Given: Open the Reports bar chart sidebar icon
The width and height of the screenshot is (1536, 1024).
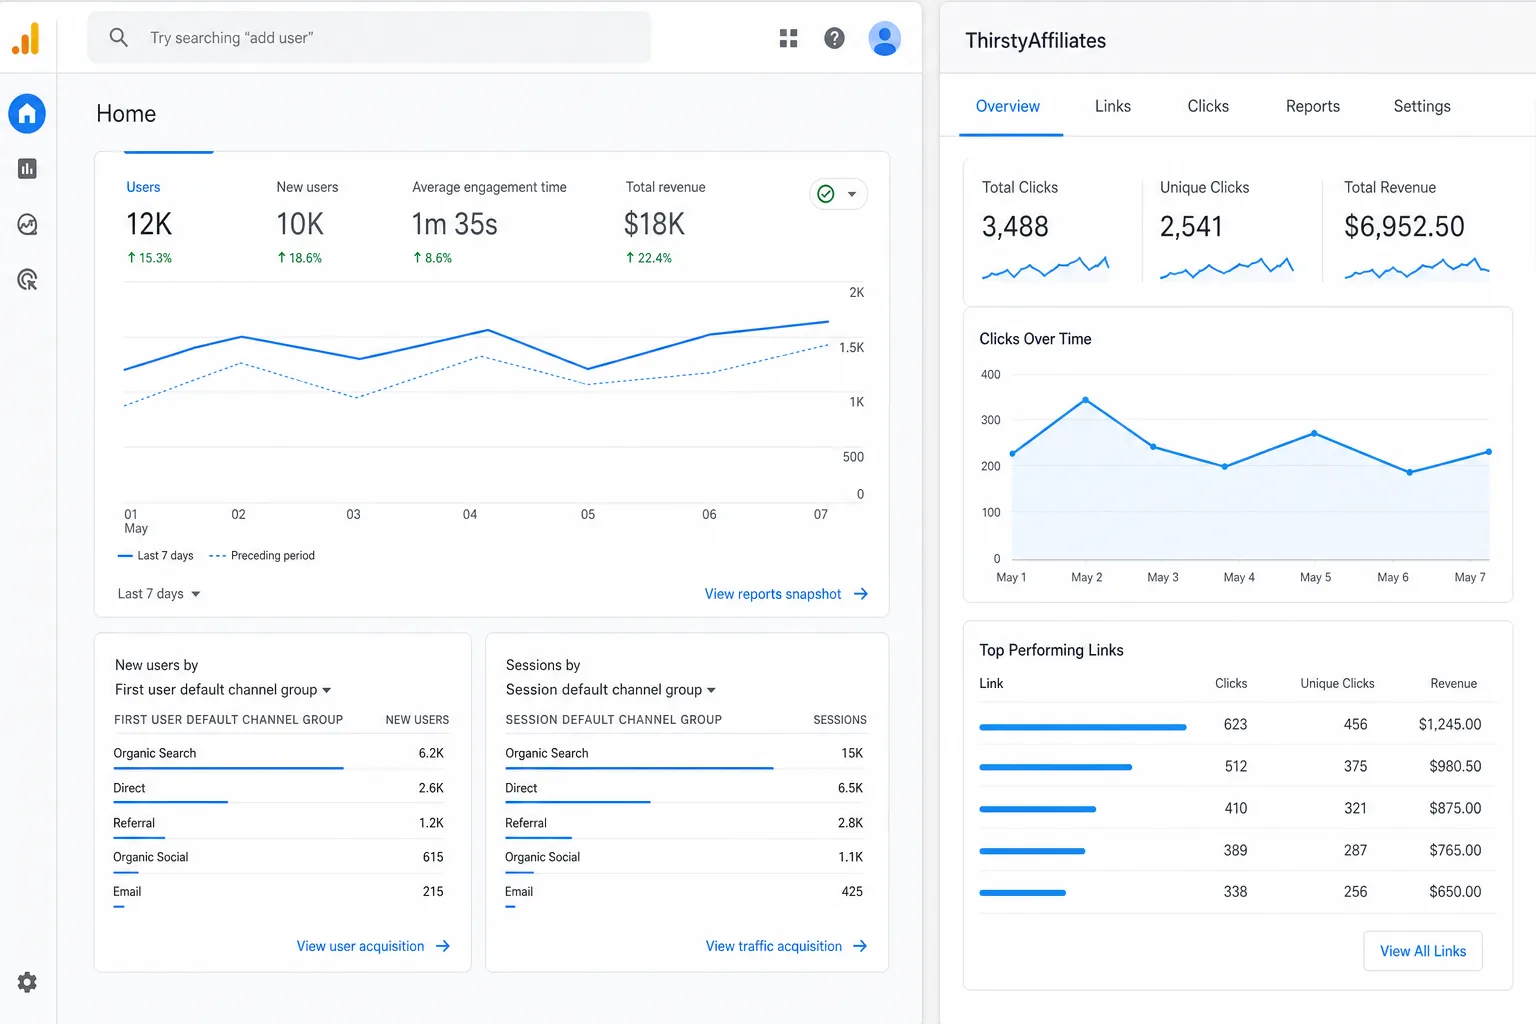Looking at the screenshot, I should tap(27, 169).
